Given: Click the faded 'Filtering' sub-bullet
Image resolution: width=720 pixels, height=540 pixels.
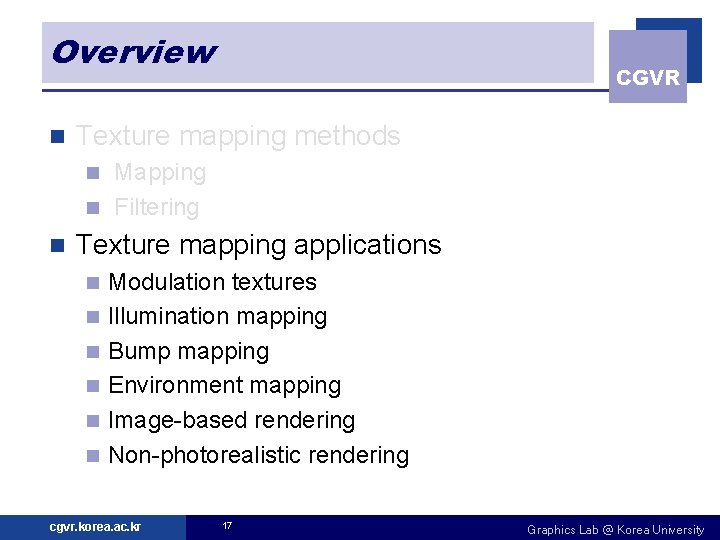Looking at the screenshot, I should point(157,207).
